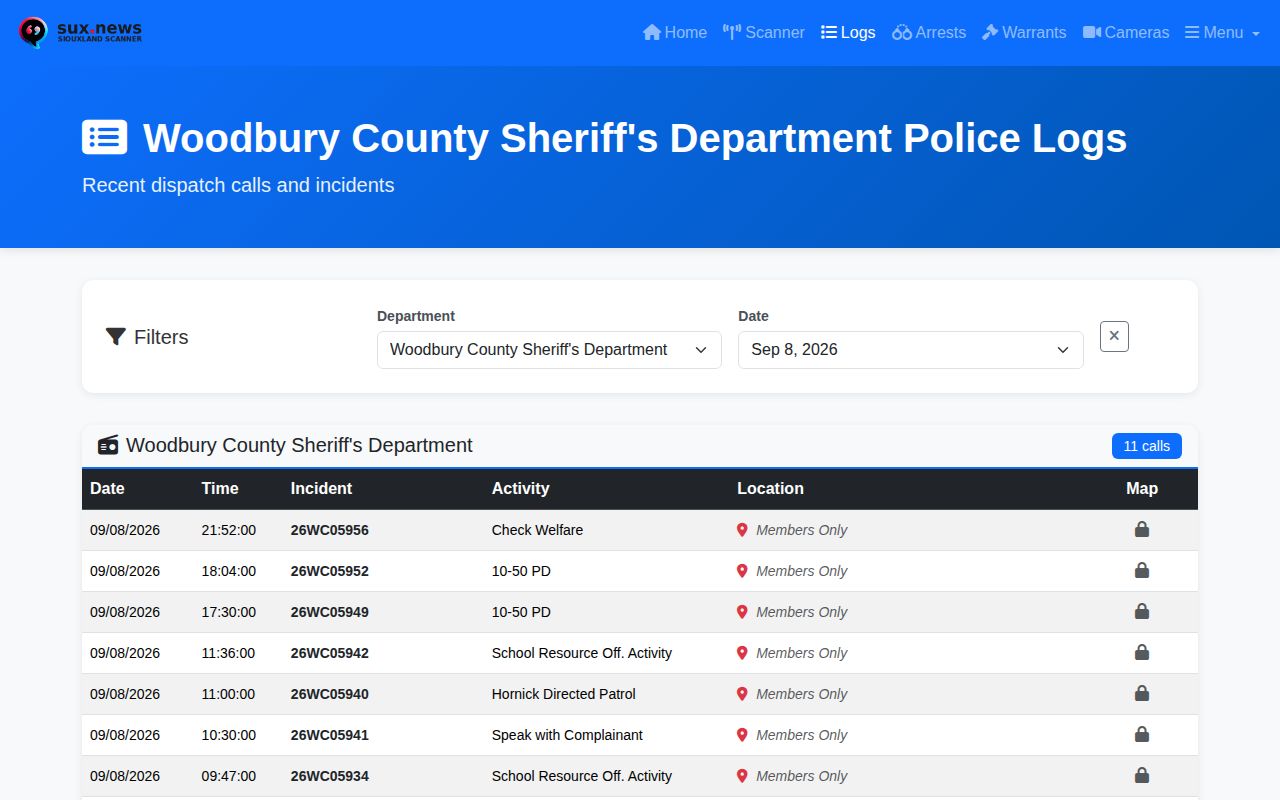Click the lock icon for incident 26WC05956

click(1142, 530)
